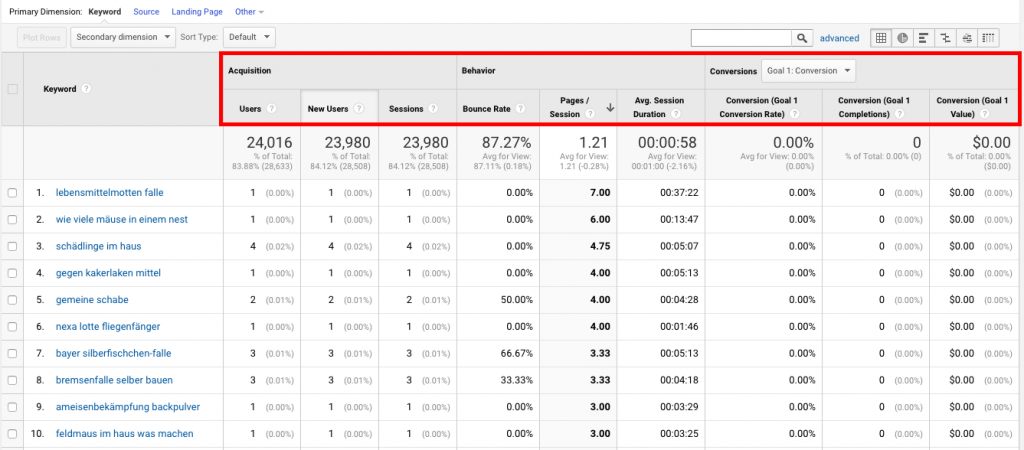The image size is (1024, 450).
Task: Select Landing Page primary dimension
Action: pos(197,12)
